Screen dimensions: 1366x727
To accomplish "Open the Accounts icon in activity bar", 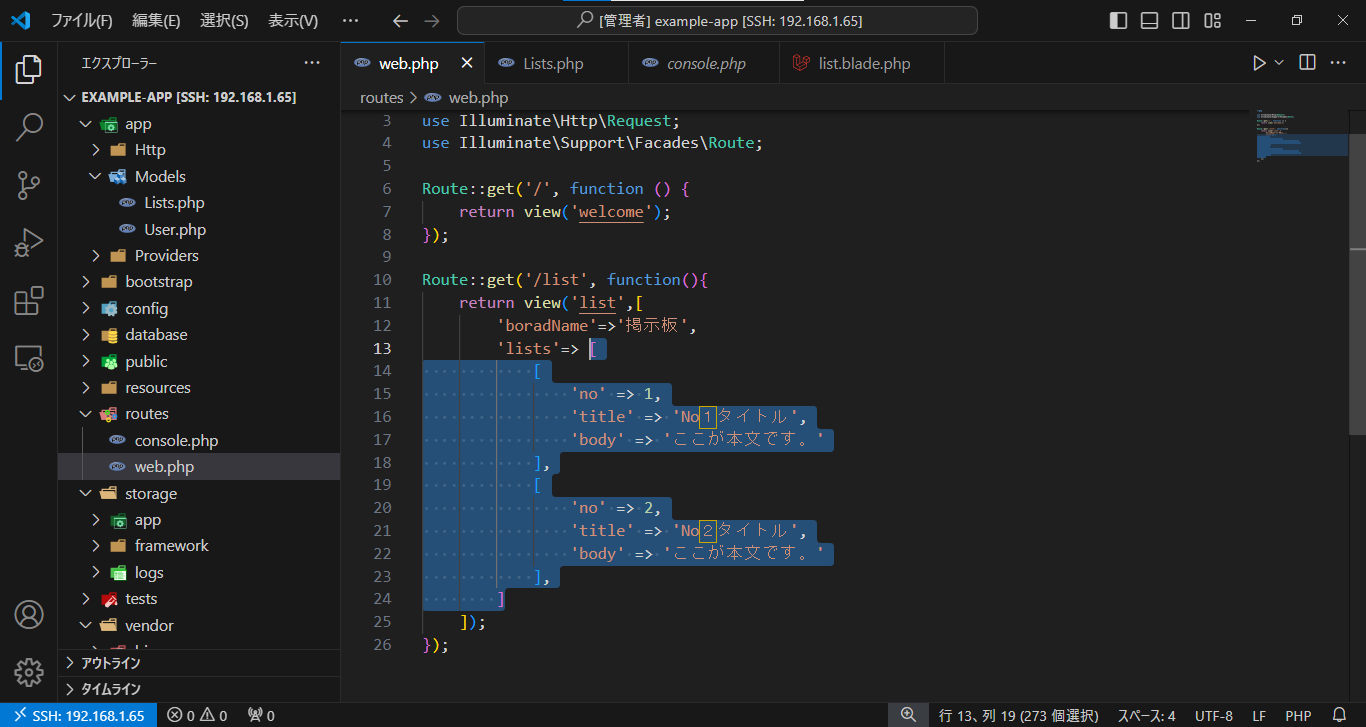I will [29, 614].
